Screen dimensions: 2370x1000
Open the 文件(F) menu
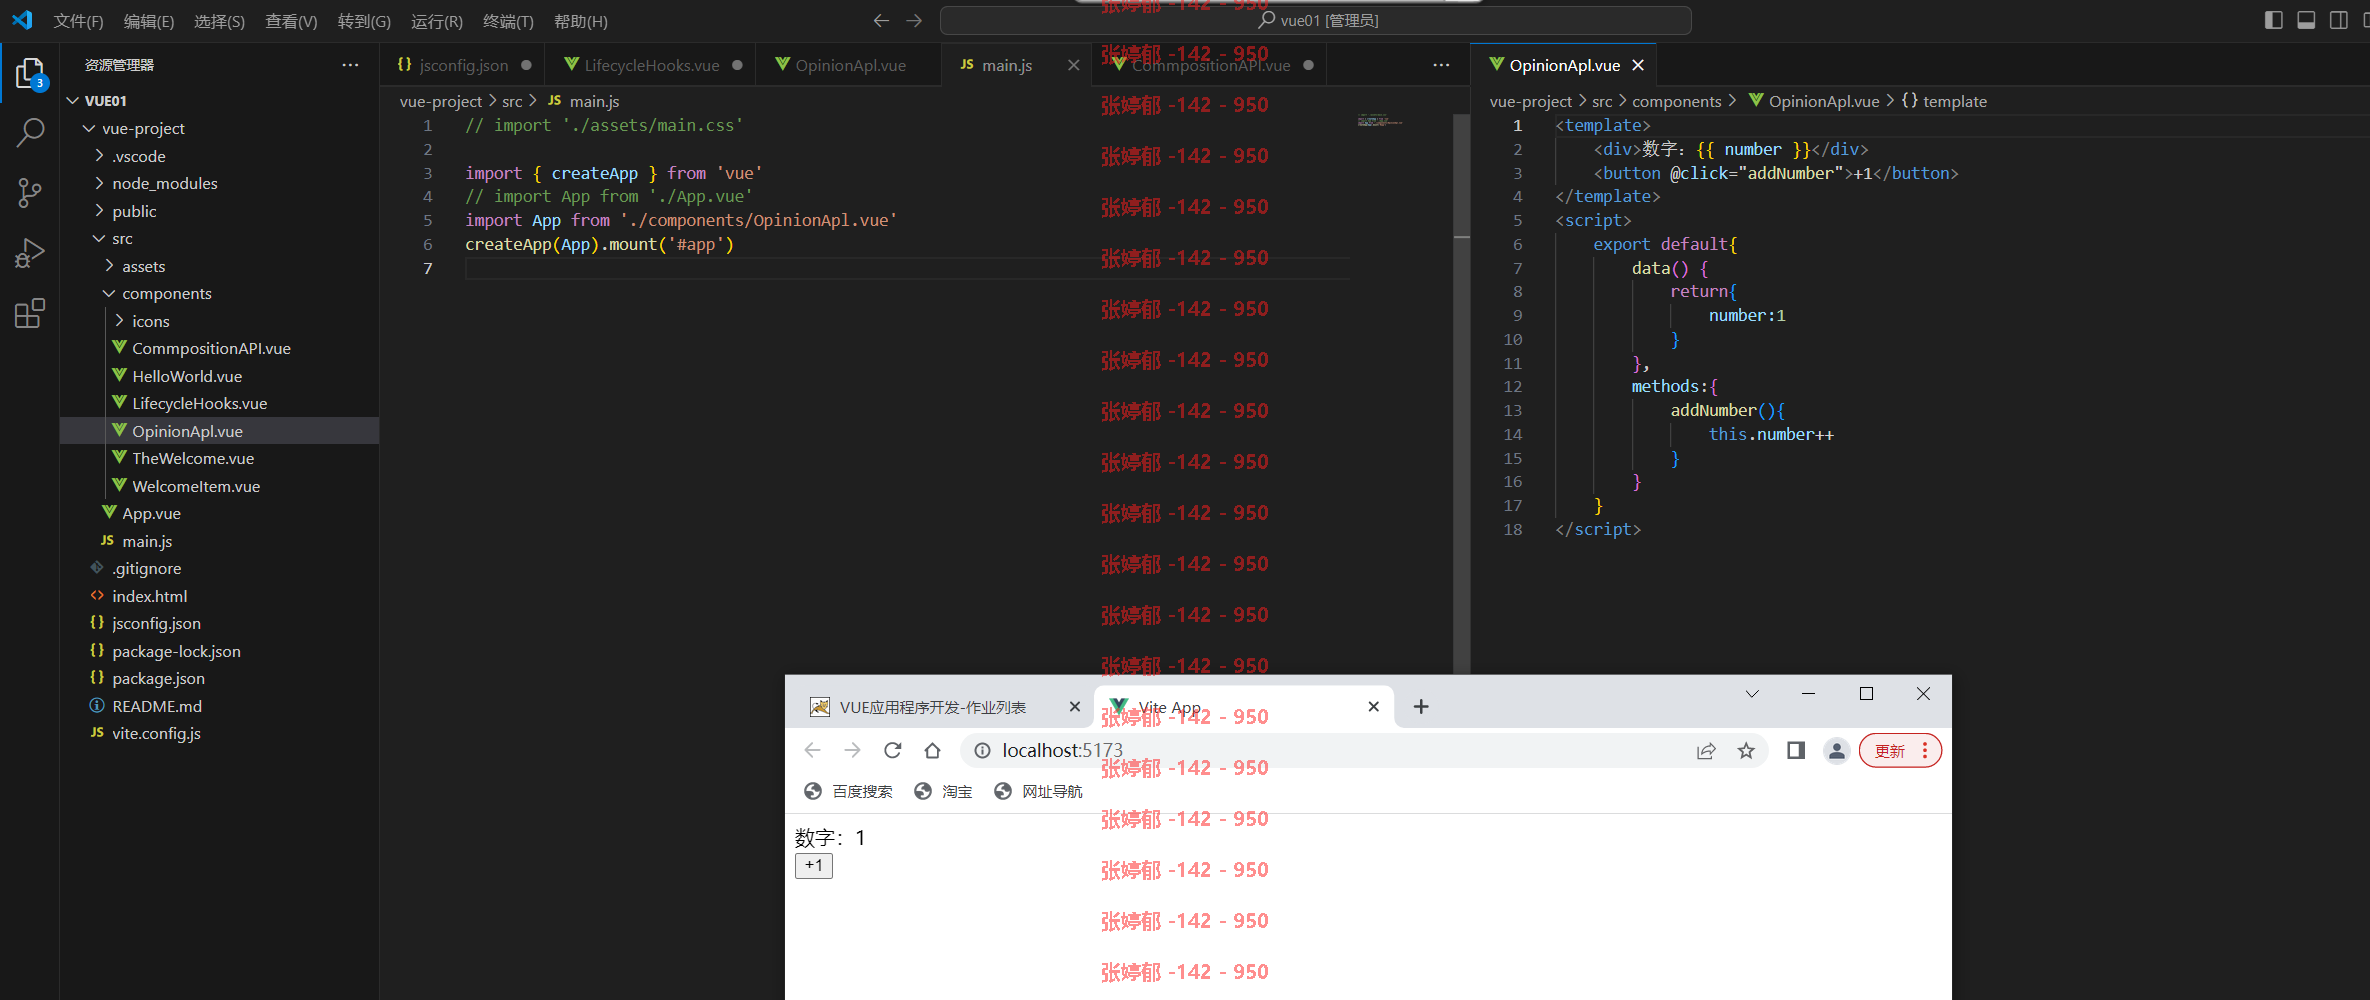(x=79, y=21)
